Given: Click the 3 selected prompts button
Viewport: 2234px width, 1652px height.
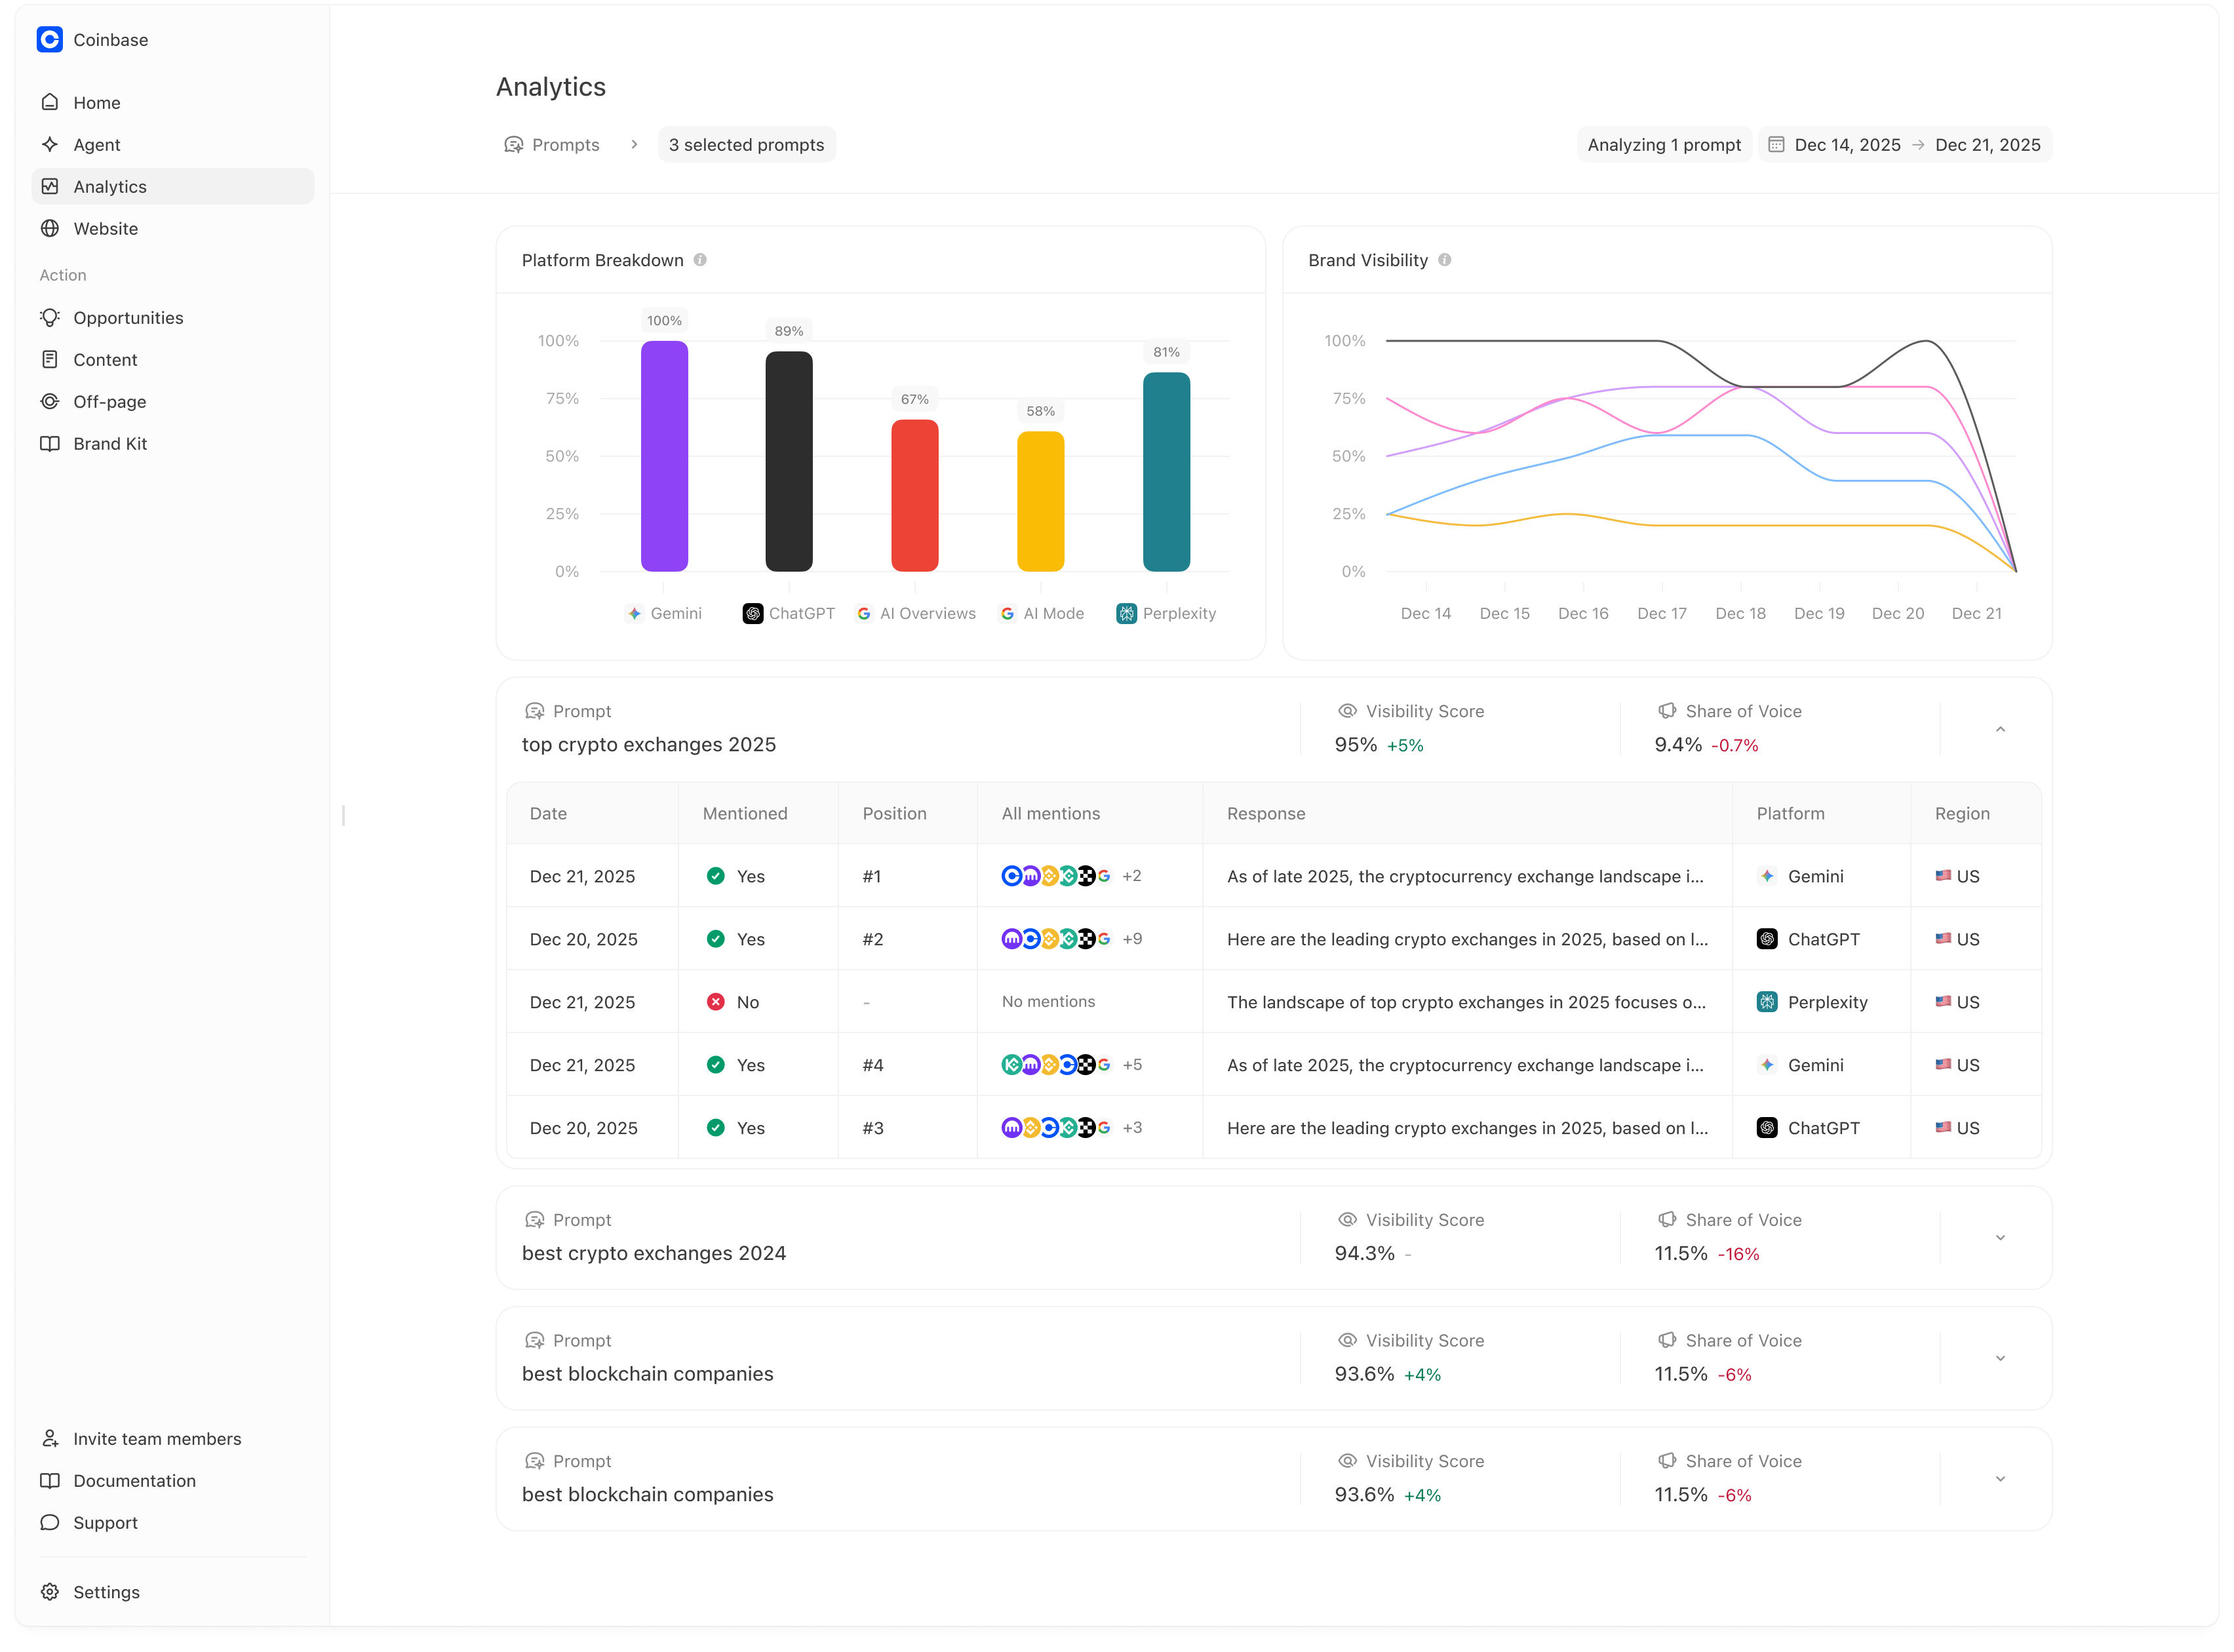Looking at the screenshot, I should pyautogui.click(x=746, y=144).
